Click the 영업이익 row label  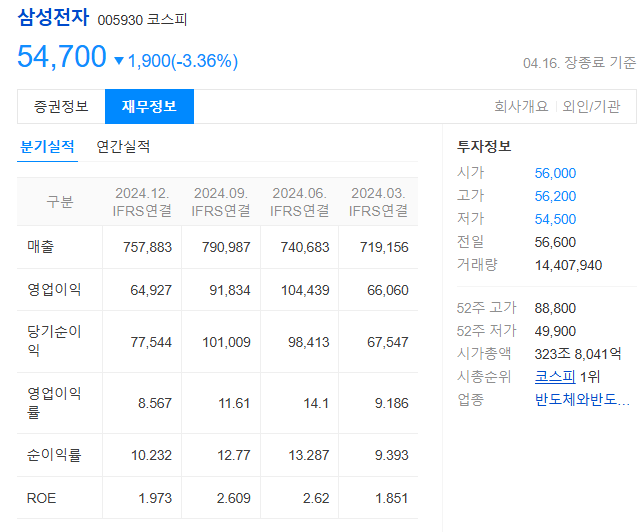pos(54,290)
